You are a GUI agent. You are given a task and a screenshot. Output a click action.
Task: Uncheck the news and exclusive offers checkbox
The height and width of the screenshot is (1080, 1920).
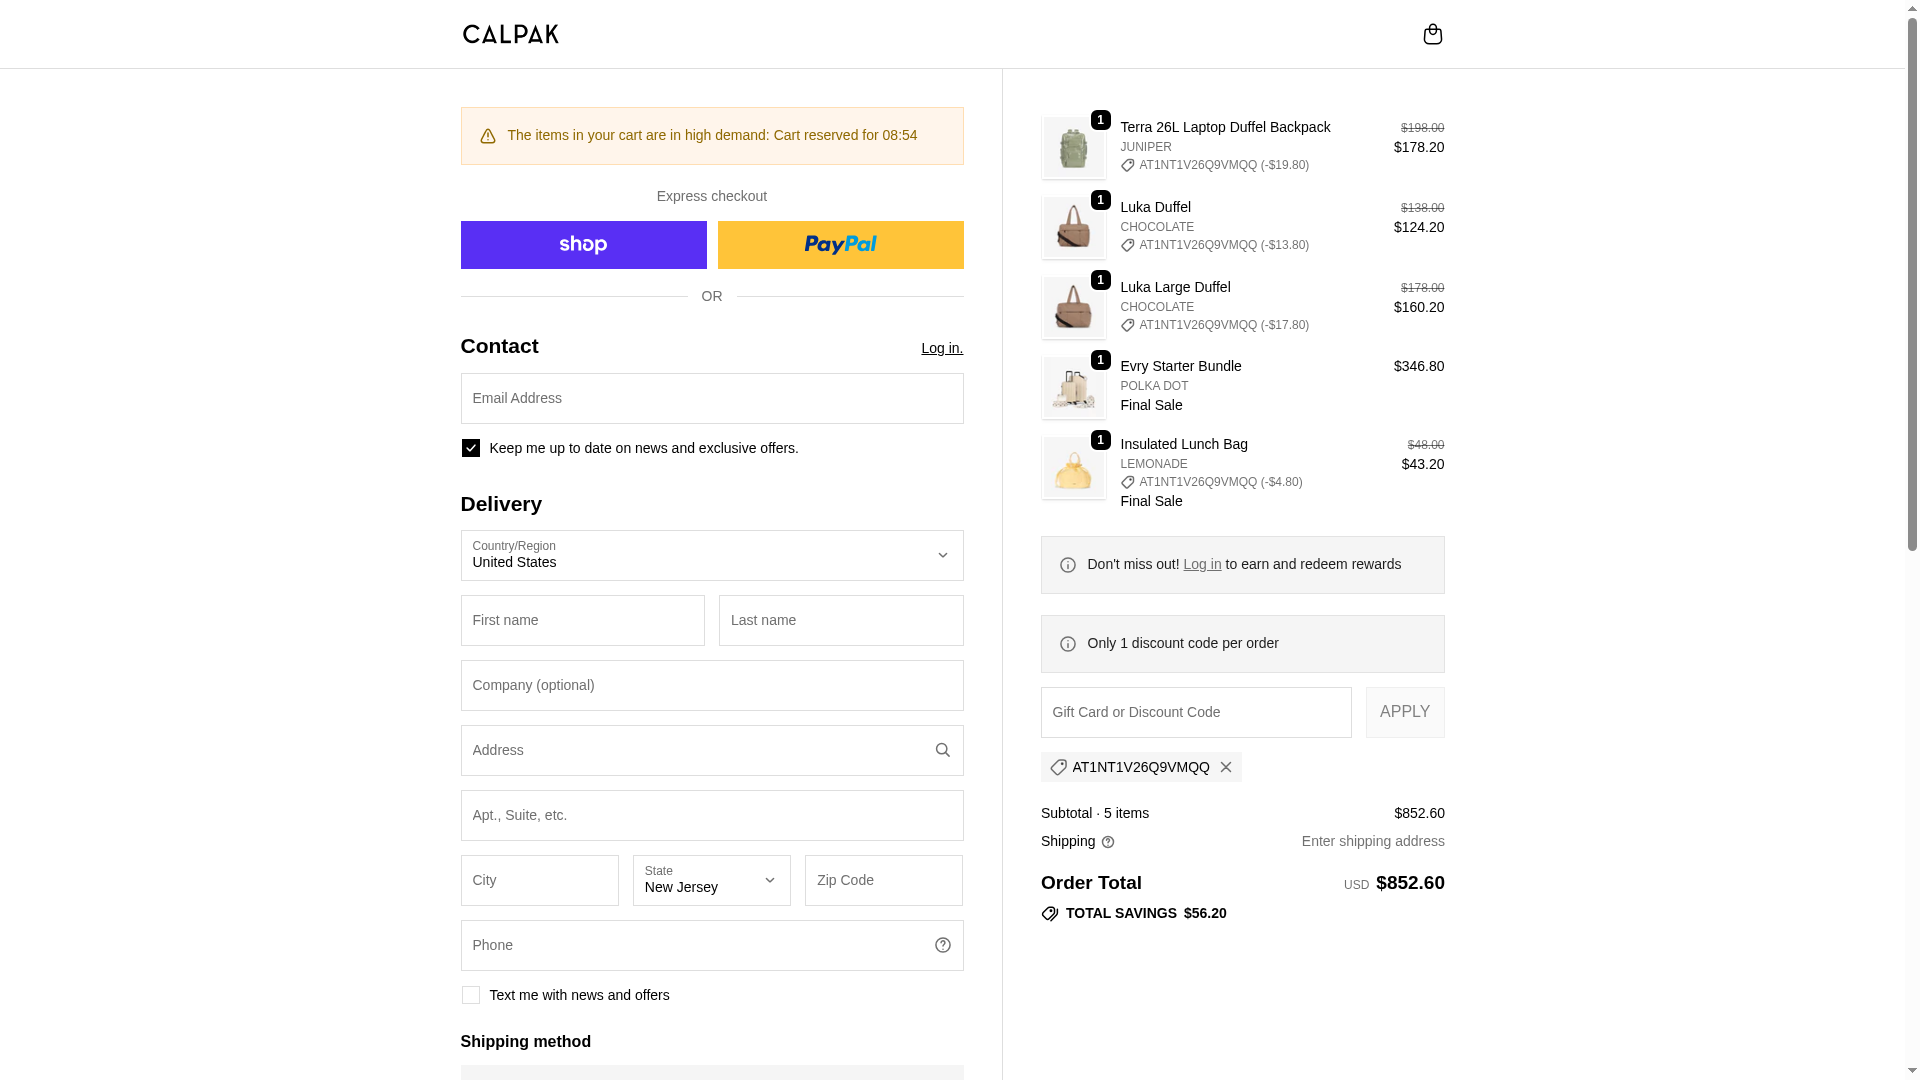[471, 448]
